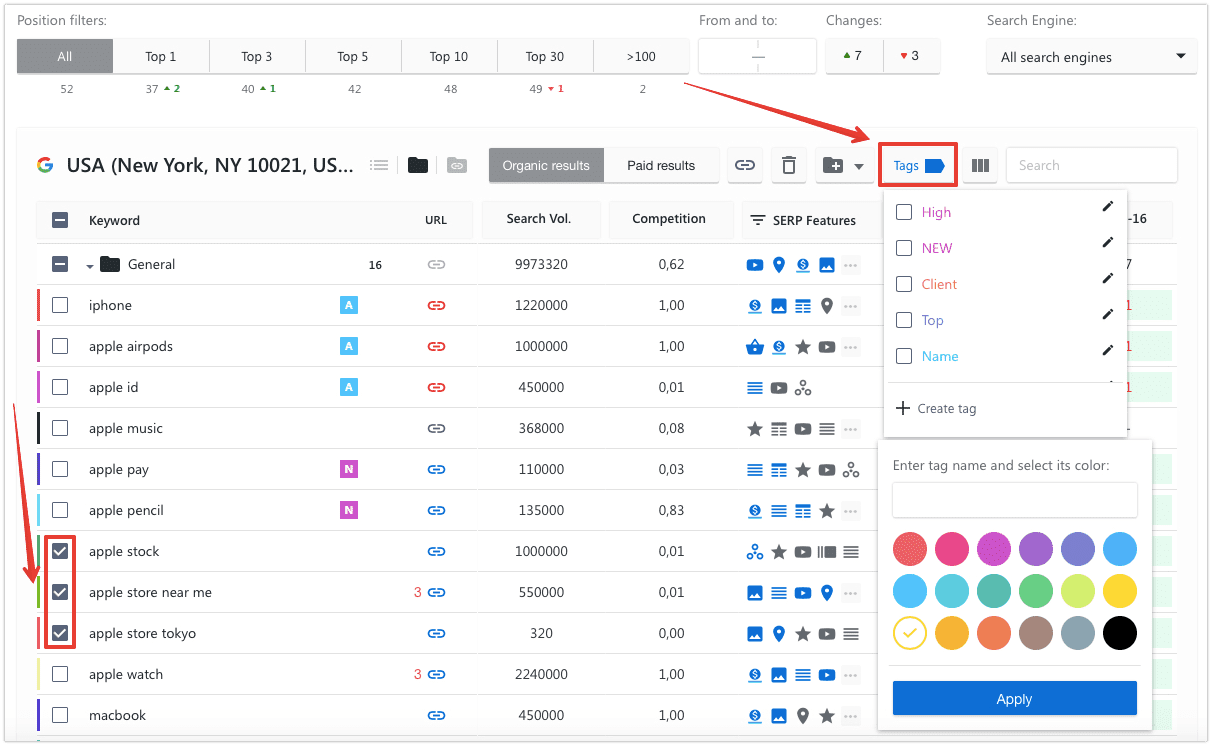
Task: Sort by Search Vol. column header
Action: coord(539,219)
